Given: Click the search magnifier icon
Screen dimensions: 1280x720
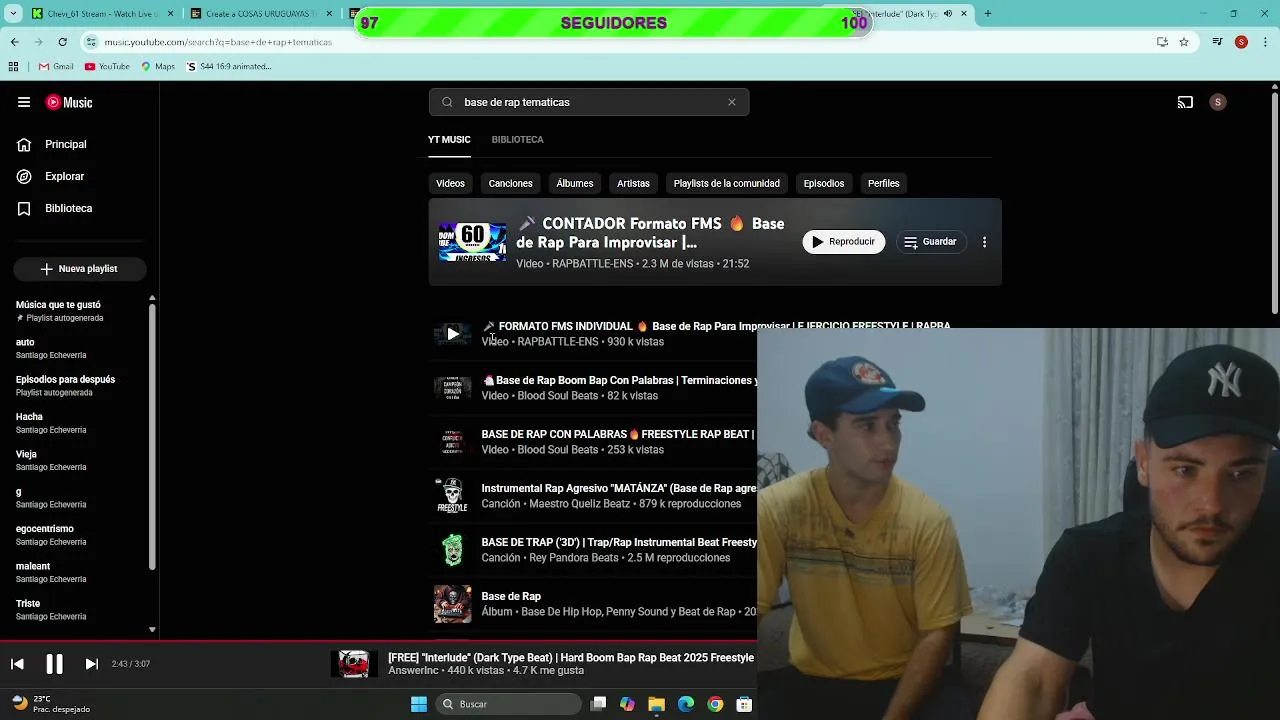Looking at the screenshot, I should point(447,102).
